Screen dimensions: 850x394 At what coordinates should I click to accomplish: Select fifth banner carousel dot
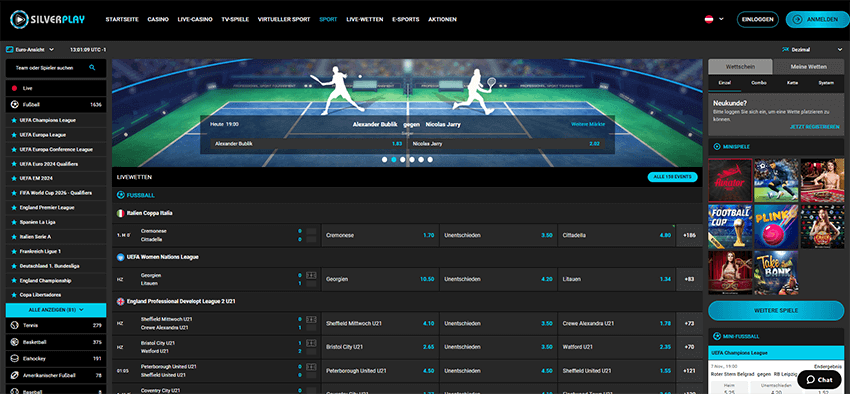point(421,160)
